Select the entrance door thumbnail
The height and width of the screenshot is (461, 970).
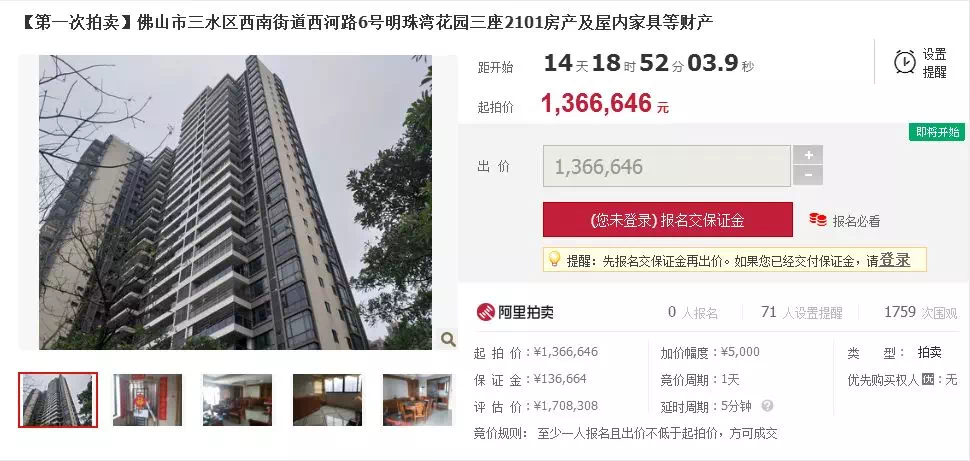[147, 400]
